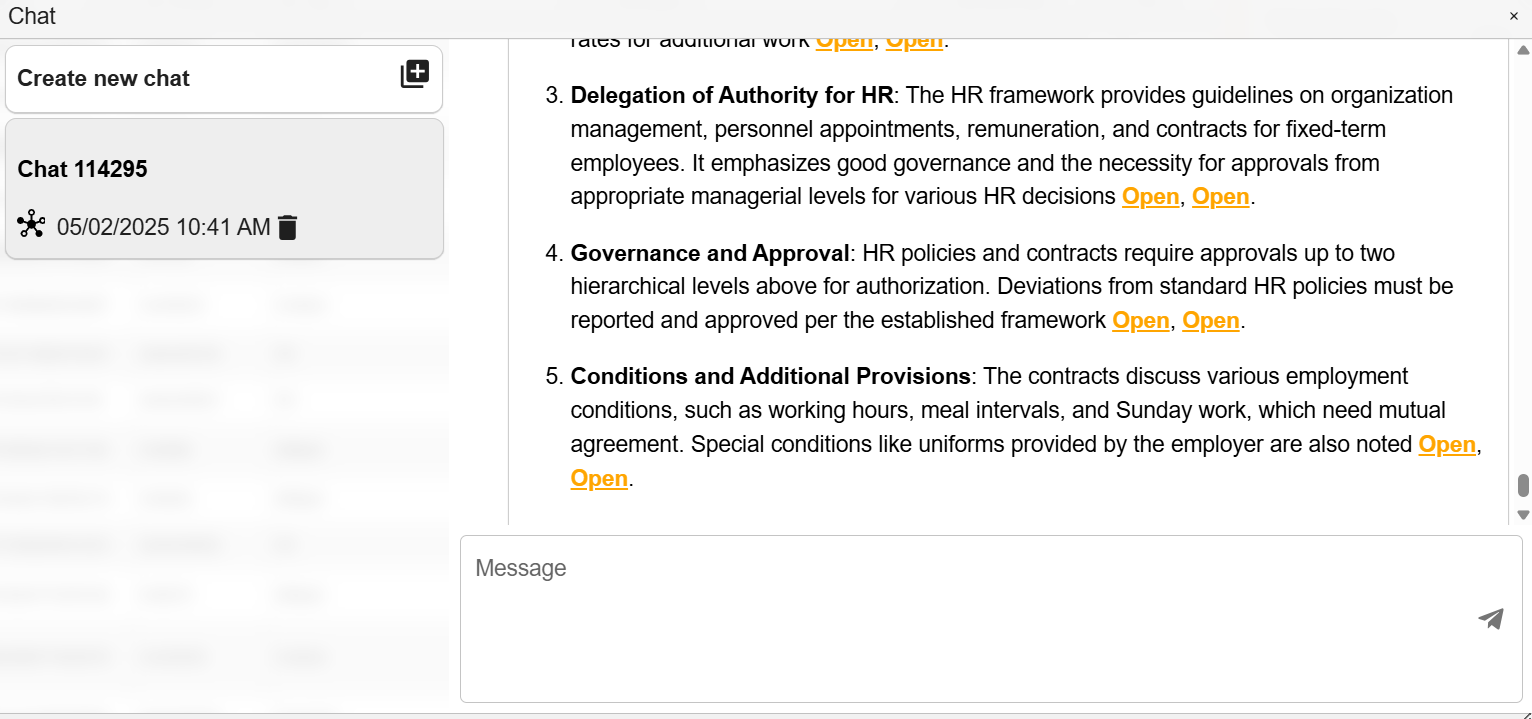The image size is (1532, 719).
Task: Open second source link after 'rates for additional work'
Action: 914,41
